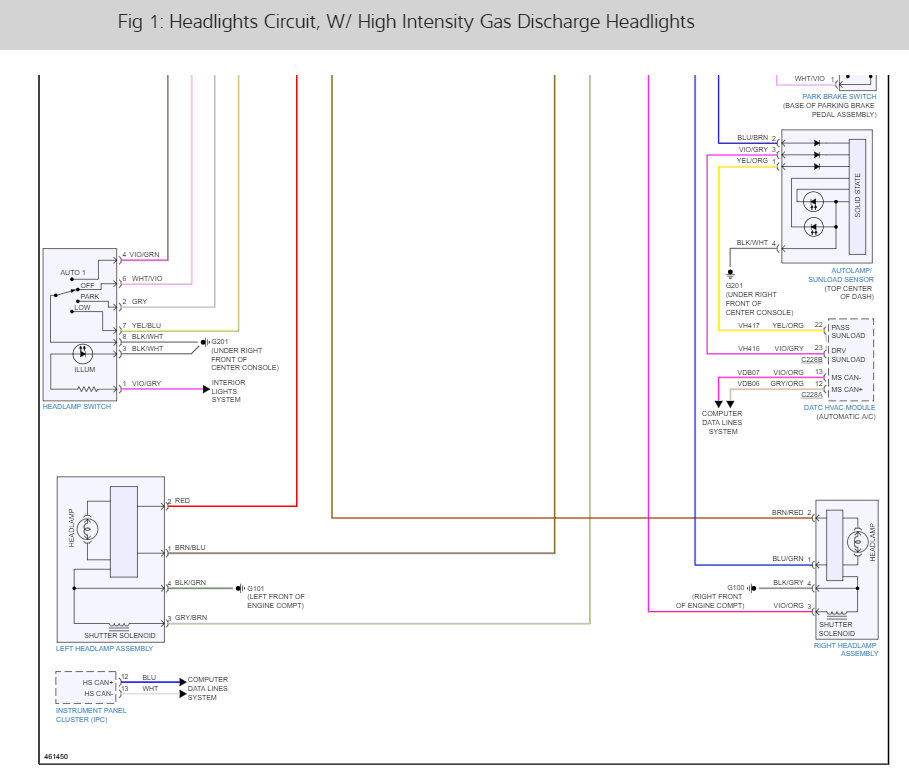This screenshot has width=909, height=781.
Task: Click the G201 ground symbol near headlamp switch
Action: point(204,342)
